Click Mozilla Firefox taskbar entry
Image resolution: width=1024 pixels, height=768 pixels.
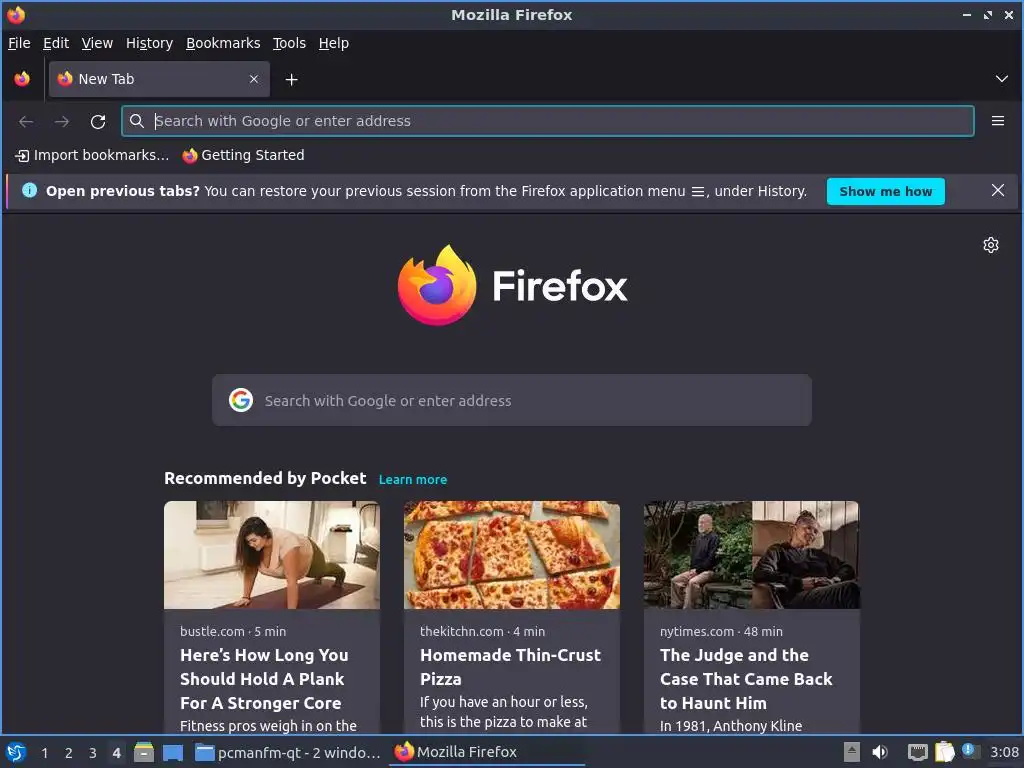[x=487, y=752]
